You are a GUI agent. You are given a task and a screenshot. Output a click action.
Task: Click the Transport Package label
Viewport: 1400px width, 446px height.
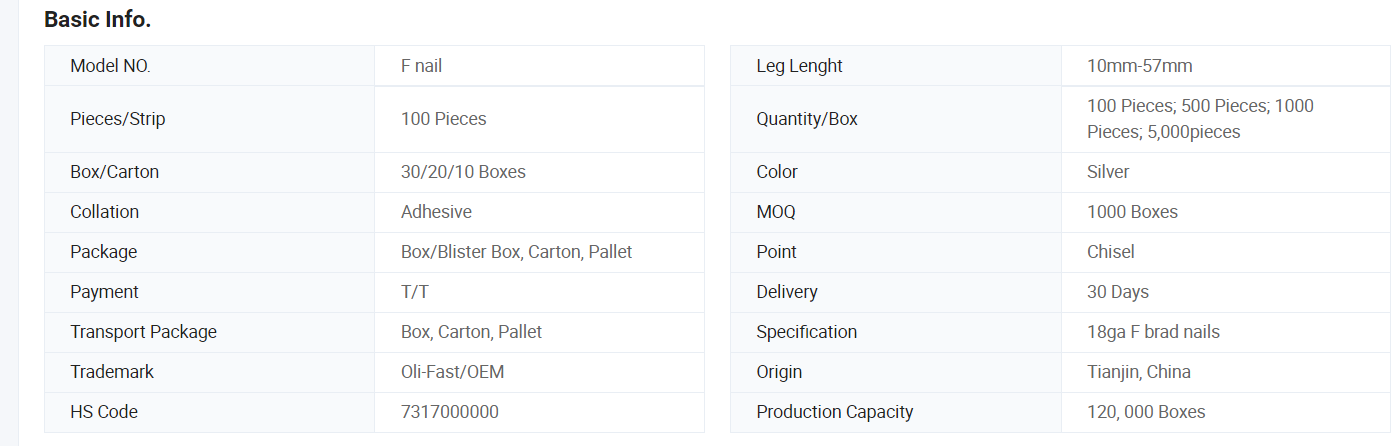(143, 332)
